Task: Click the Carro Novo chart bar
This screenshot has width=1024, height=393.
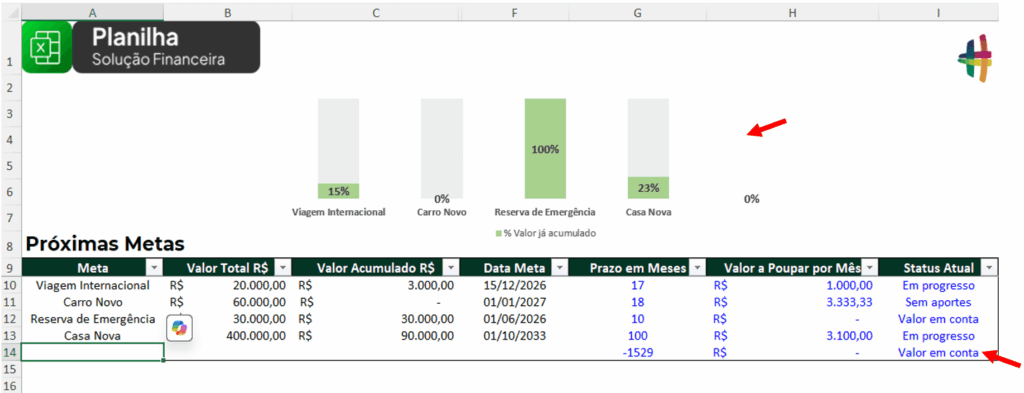Action: click(442, 148)
